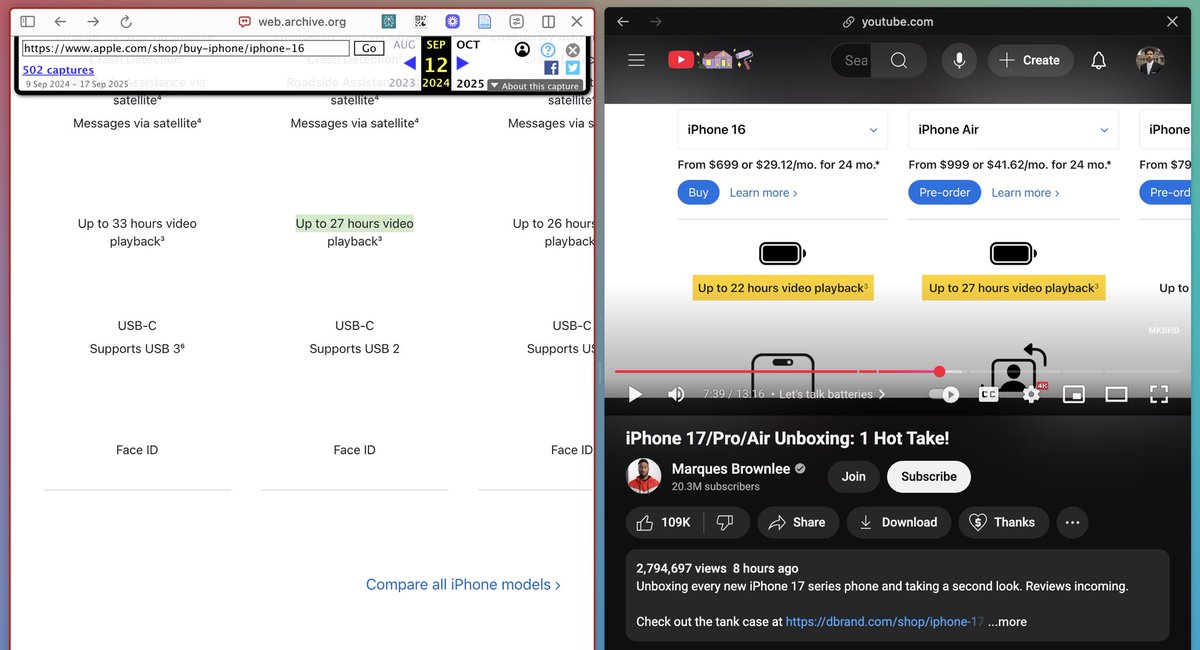Viewport: 1200px width, 650px height.
Task: Mute the video volume
Action: click(x=676, y=394)
